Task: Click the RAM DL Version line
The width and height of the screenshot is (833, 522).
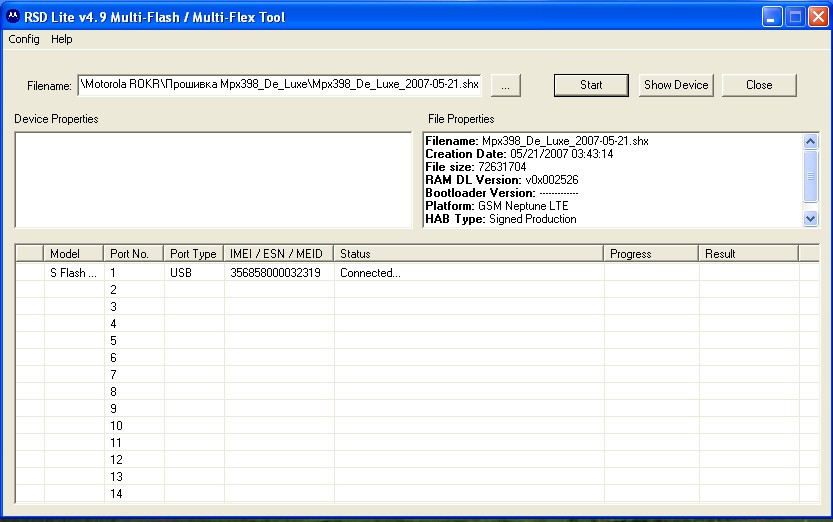Action: pyautogui.click(x=502, y=180)
